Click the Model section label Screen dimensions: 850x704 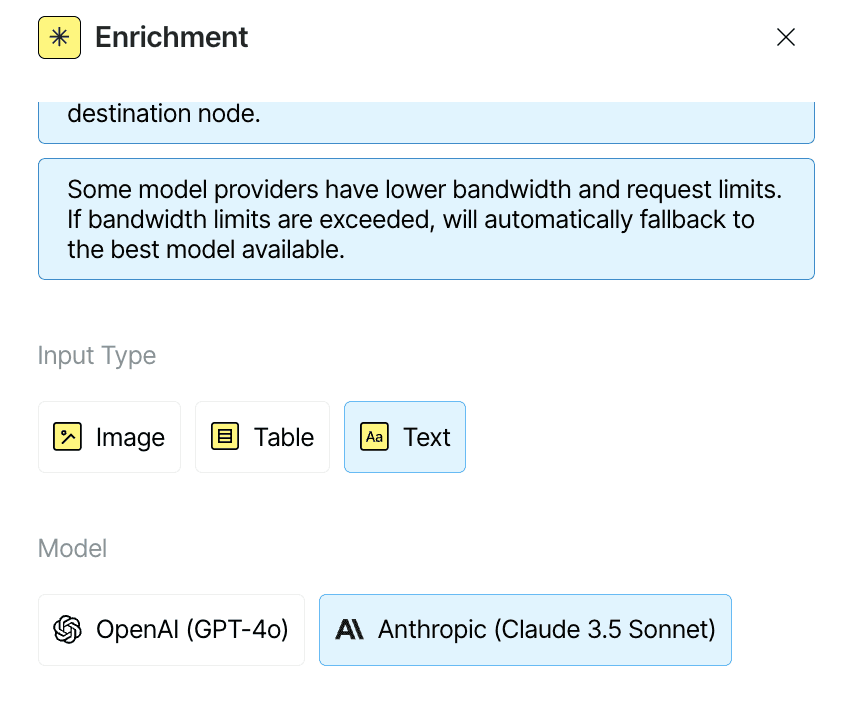click(73, 548)
